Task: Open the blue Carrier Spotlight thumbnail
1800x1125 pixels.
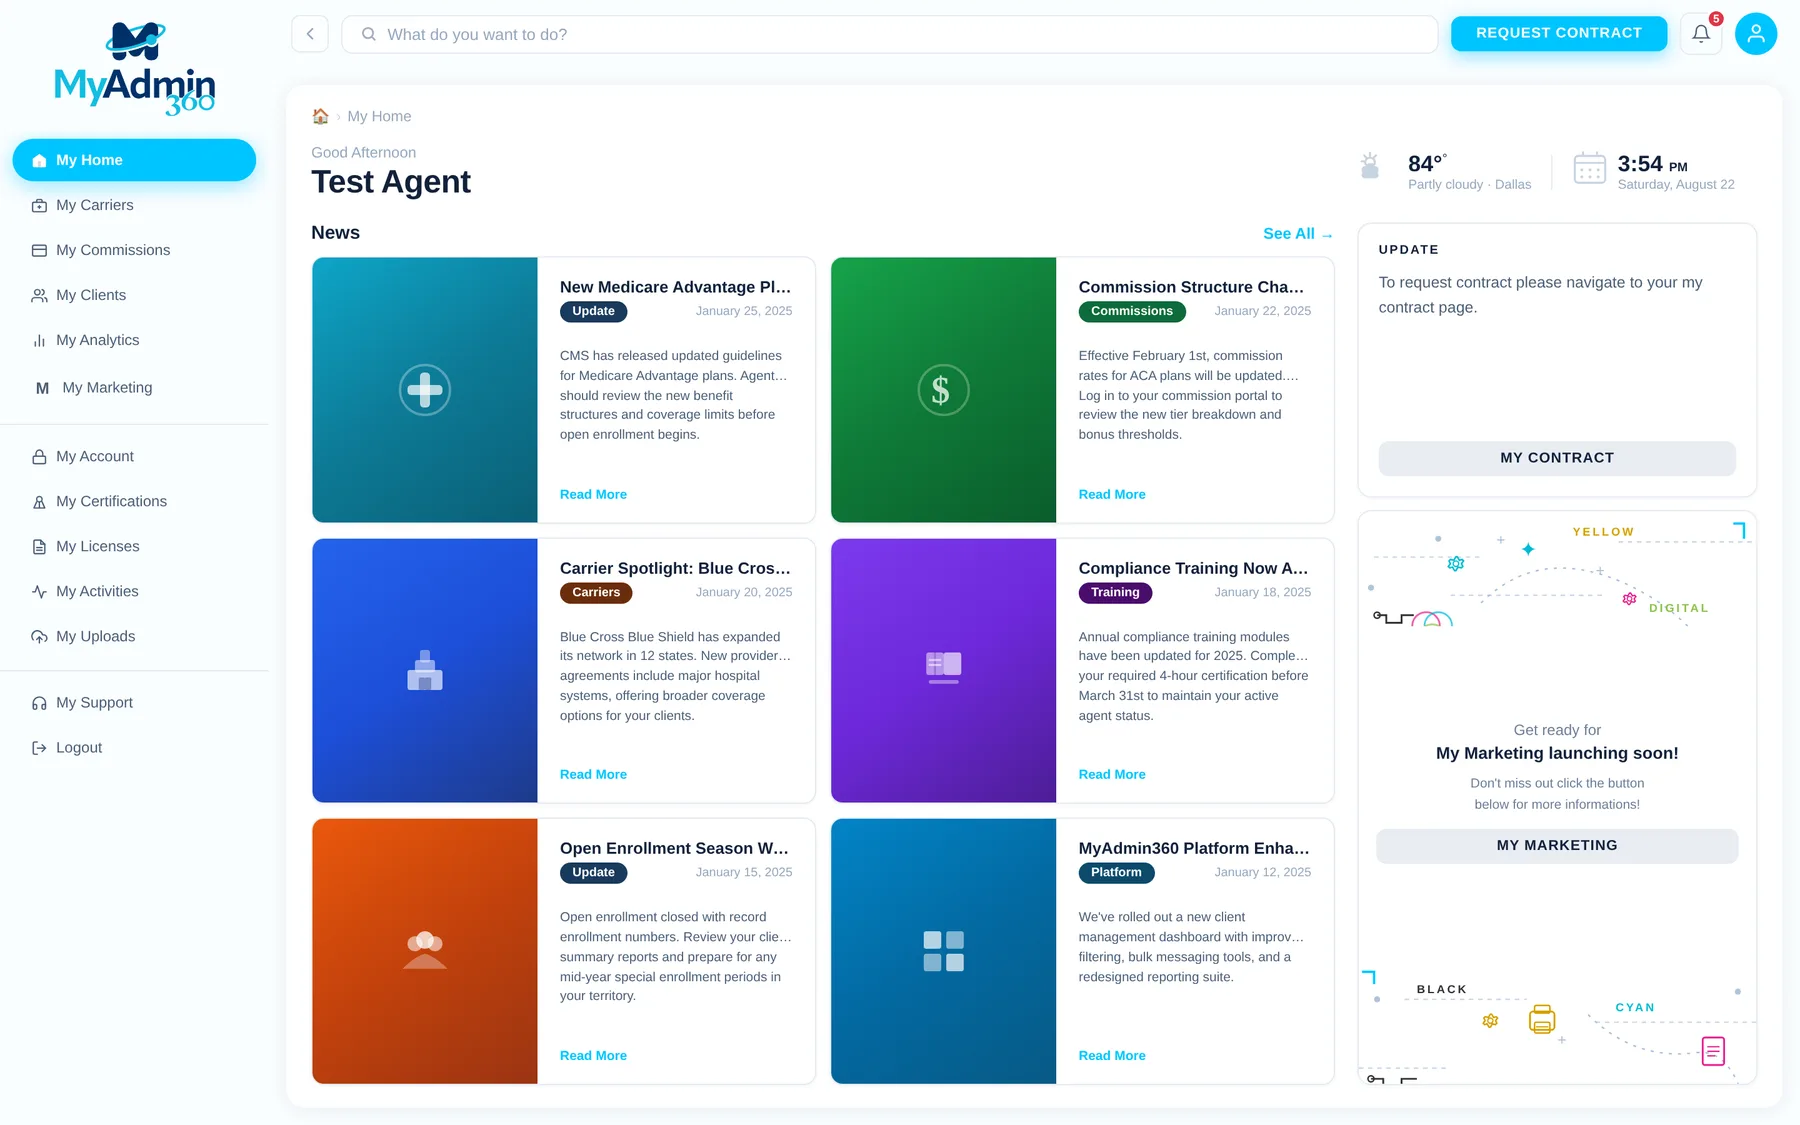Action: [425, 671]
